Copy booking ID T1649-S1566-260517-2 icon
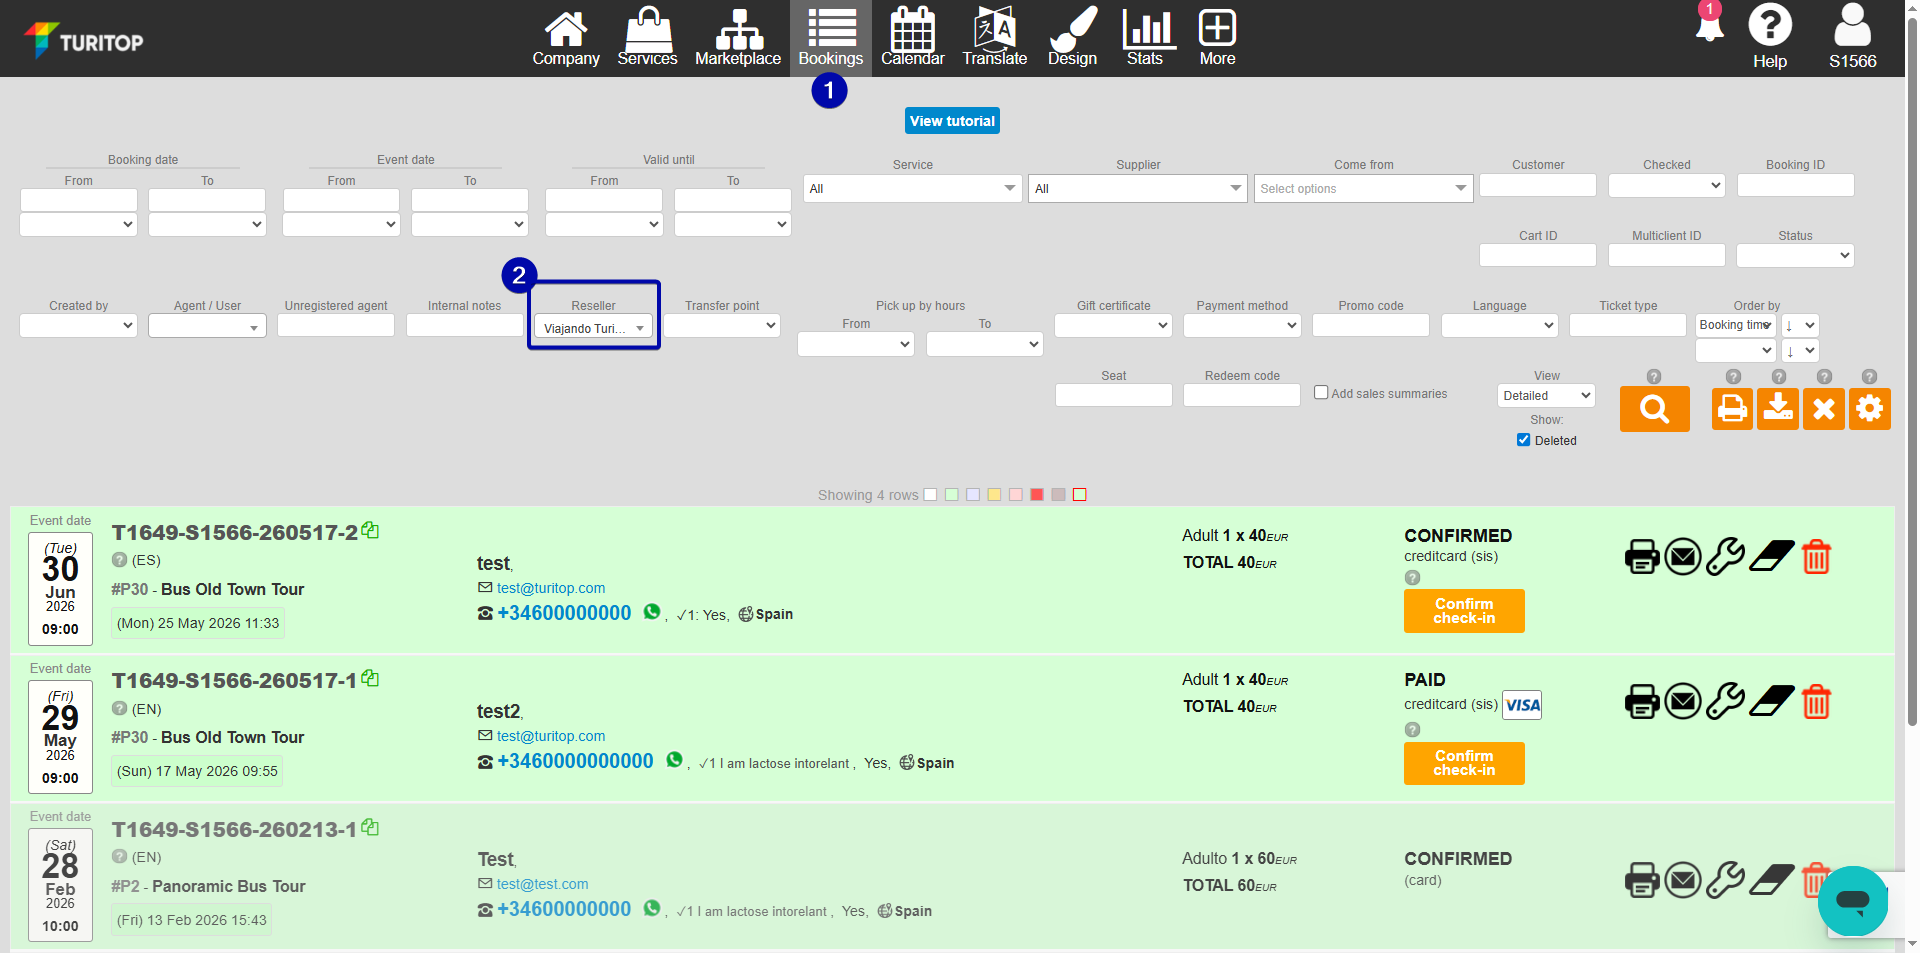The width and height of the screenshot is (1920, 953). pos(370,530)
